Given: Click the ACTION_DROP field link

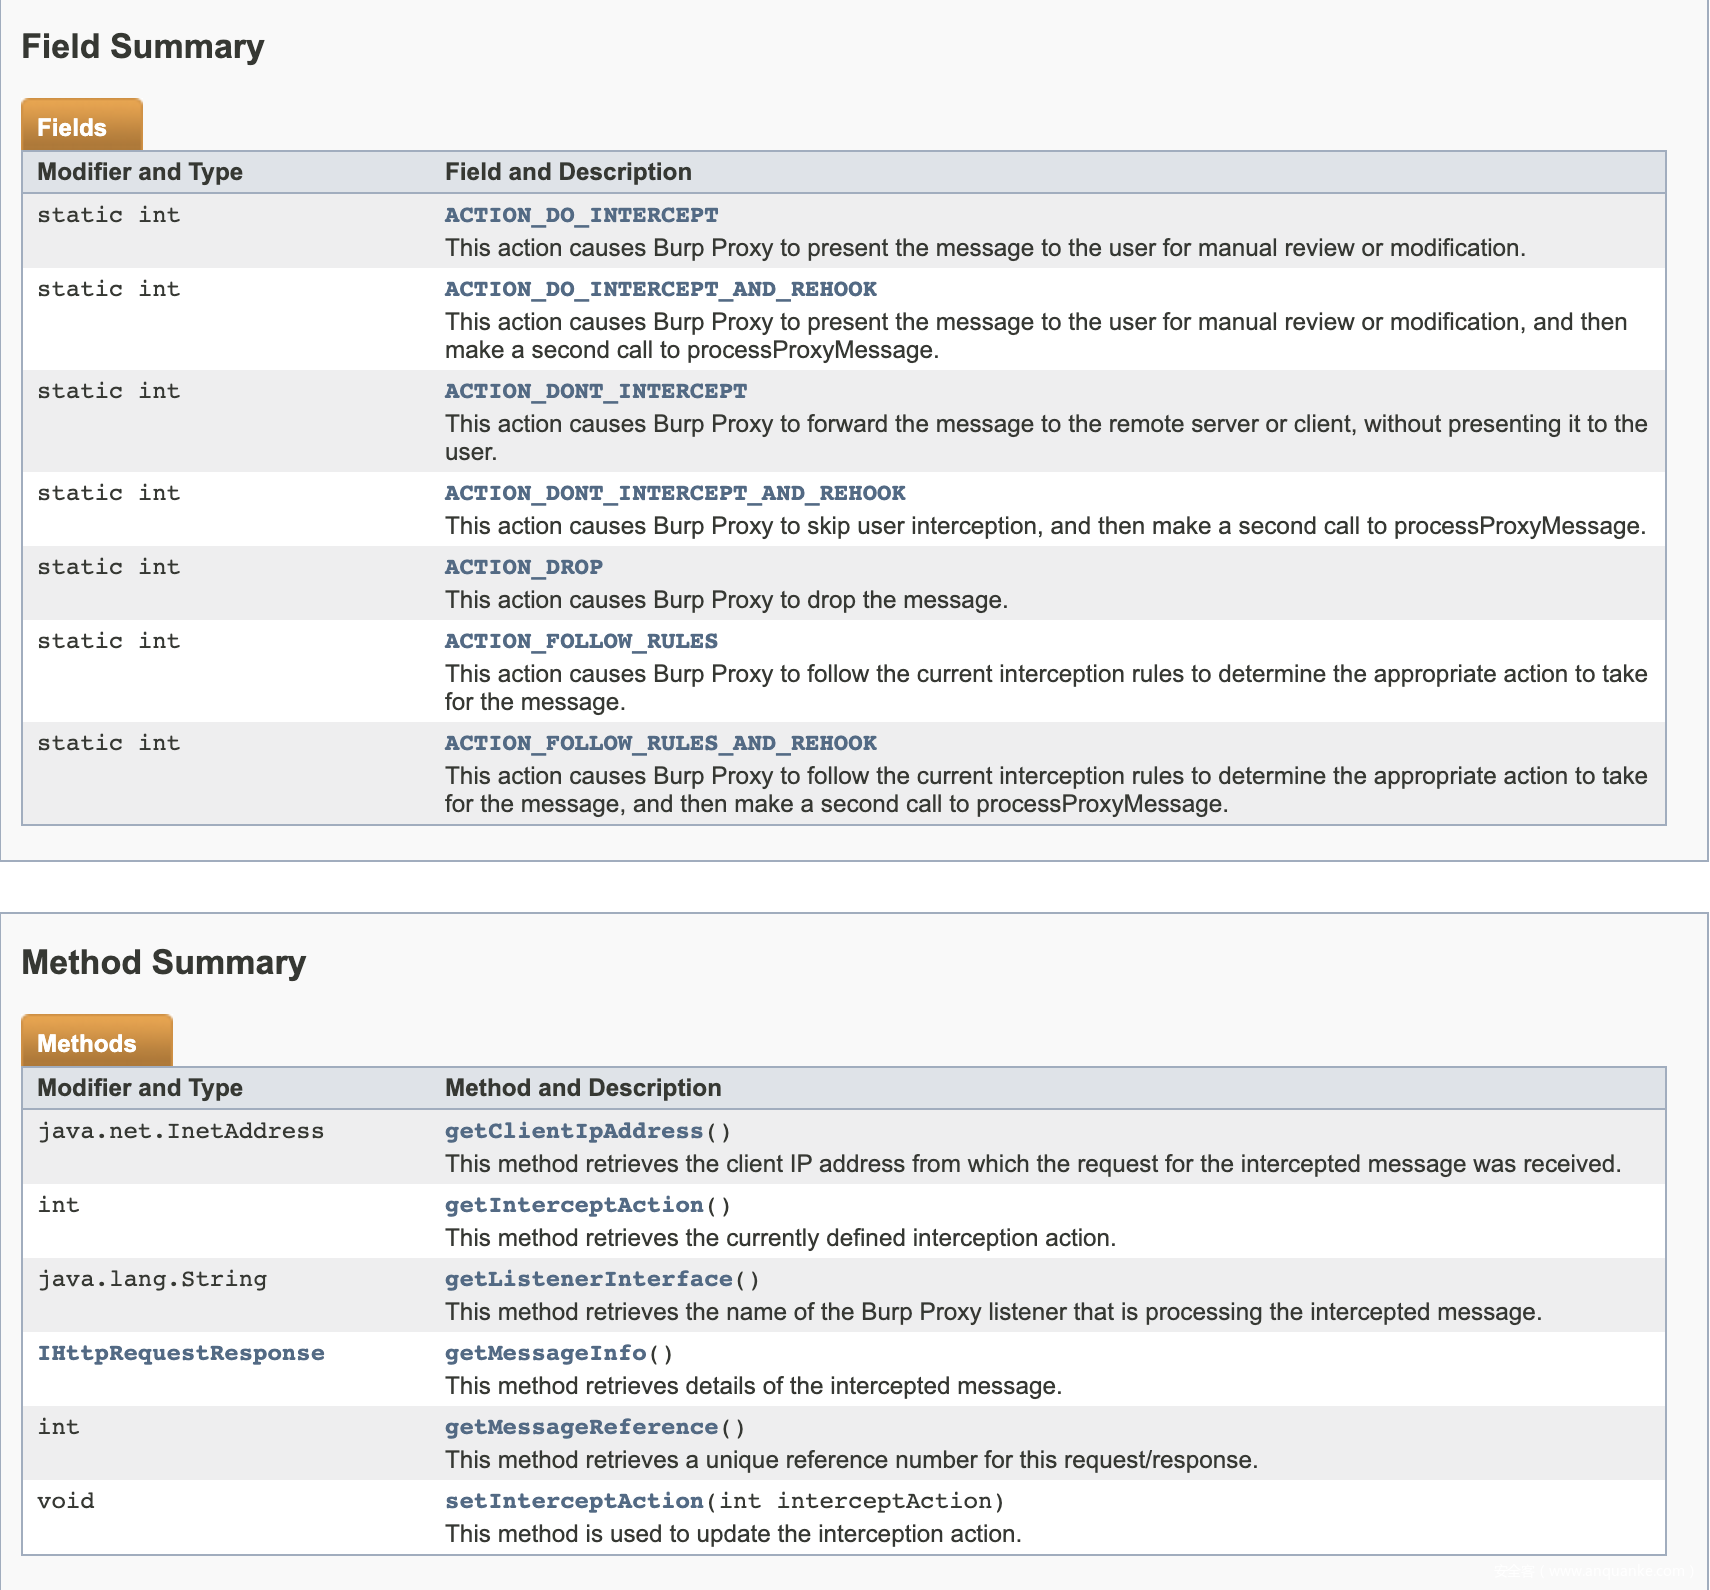Looking at the screenshot, I should pyautogui.click(x=523, y=567).
